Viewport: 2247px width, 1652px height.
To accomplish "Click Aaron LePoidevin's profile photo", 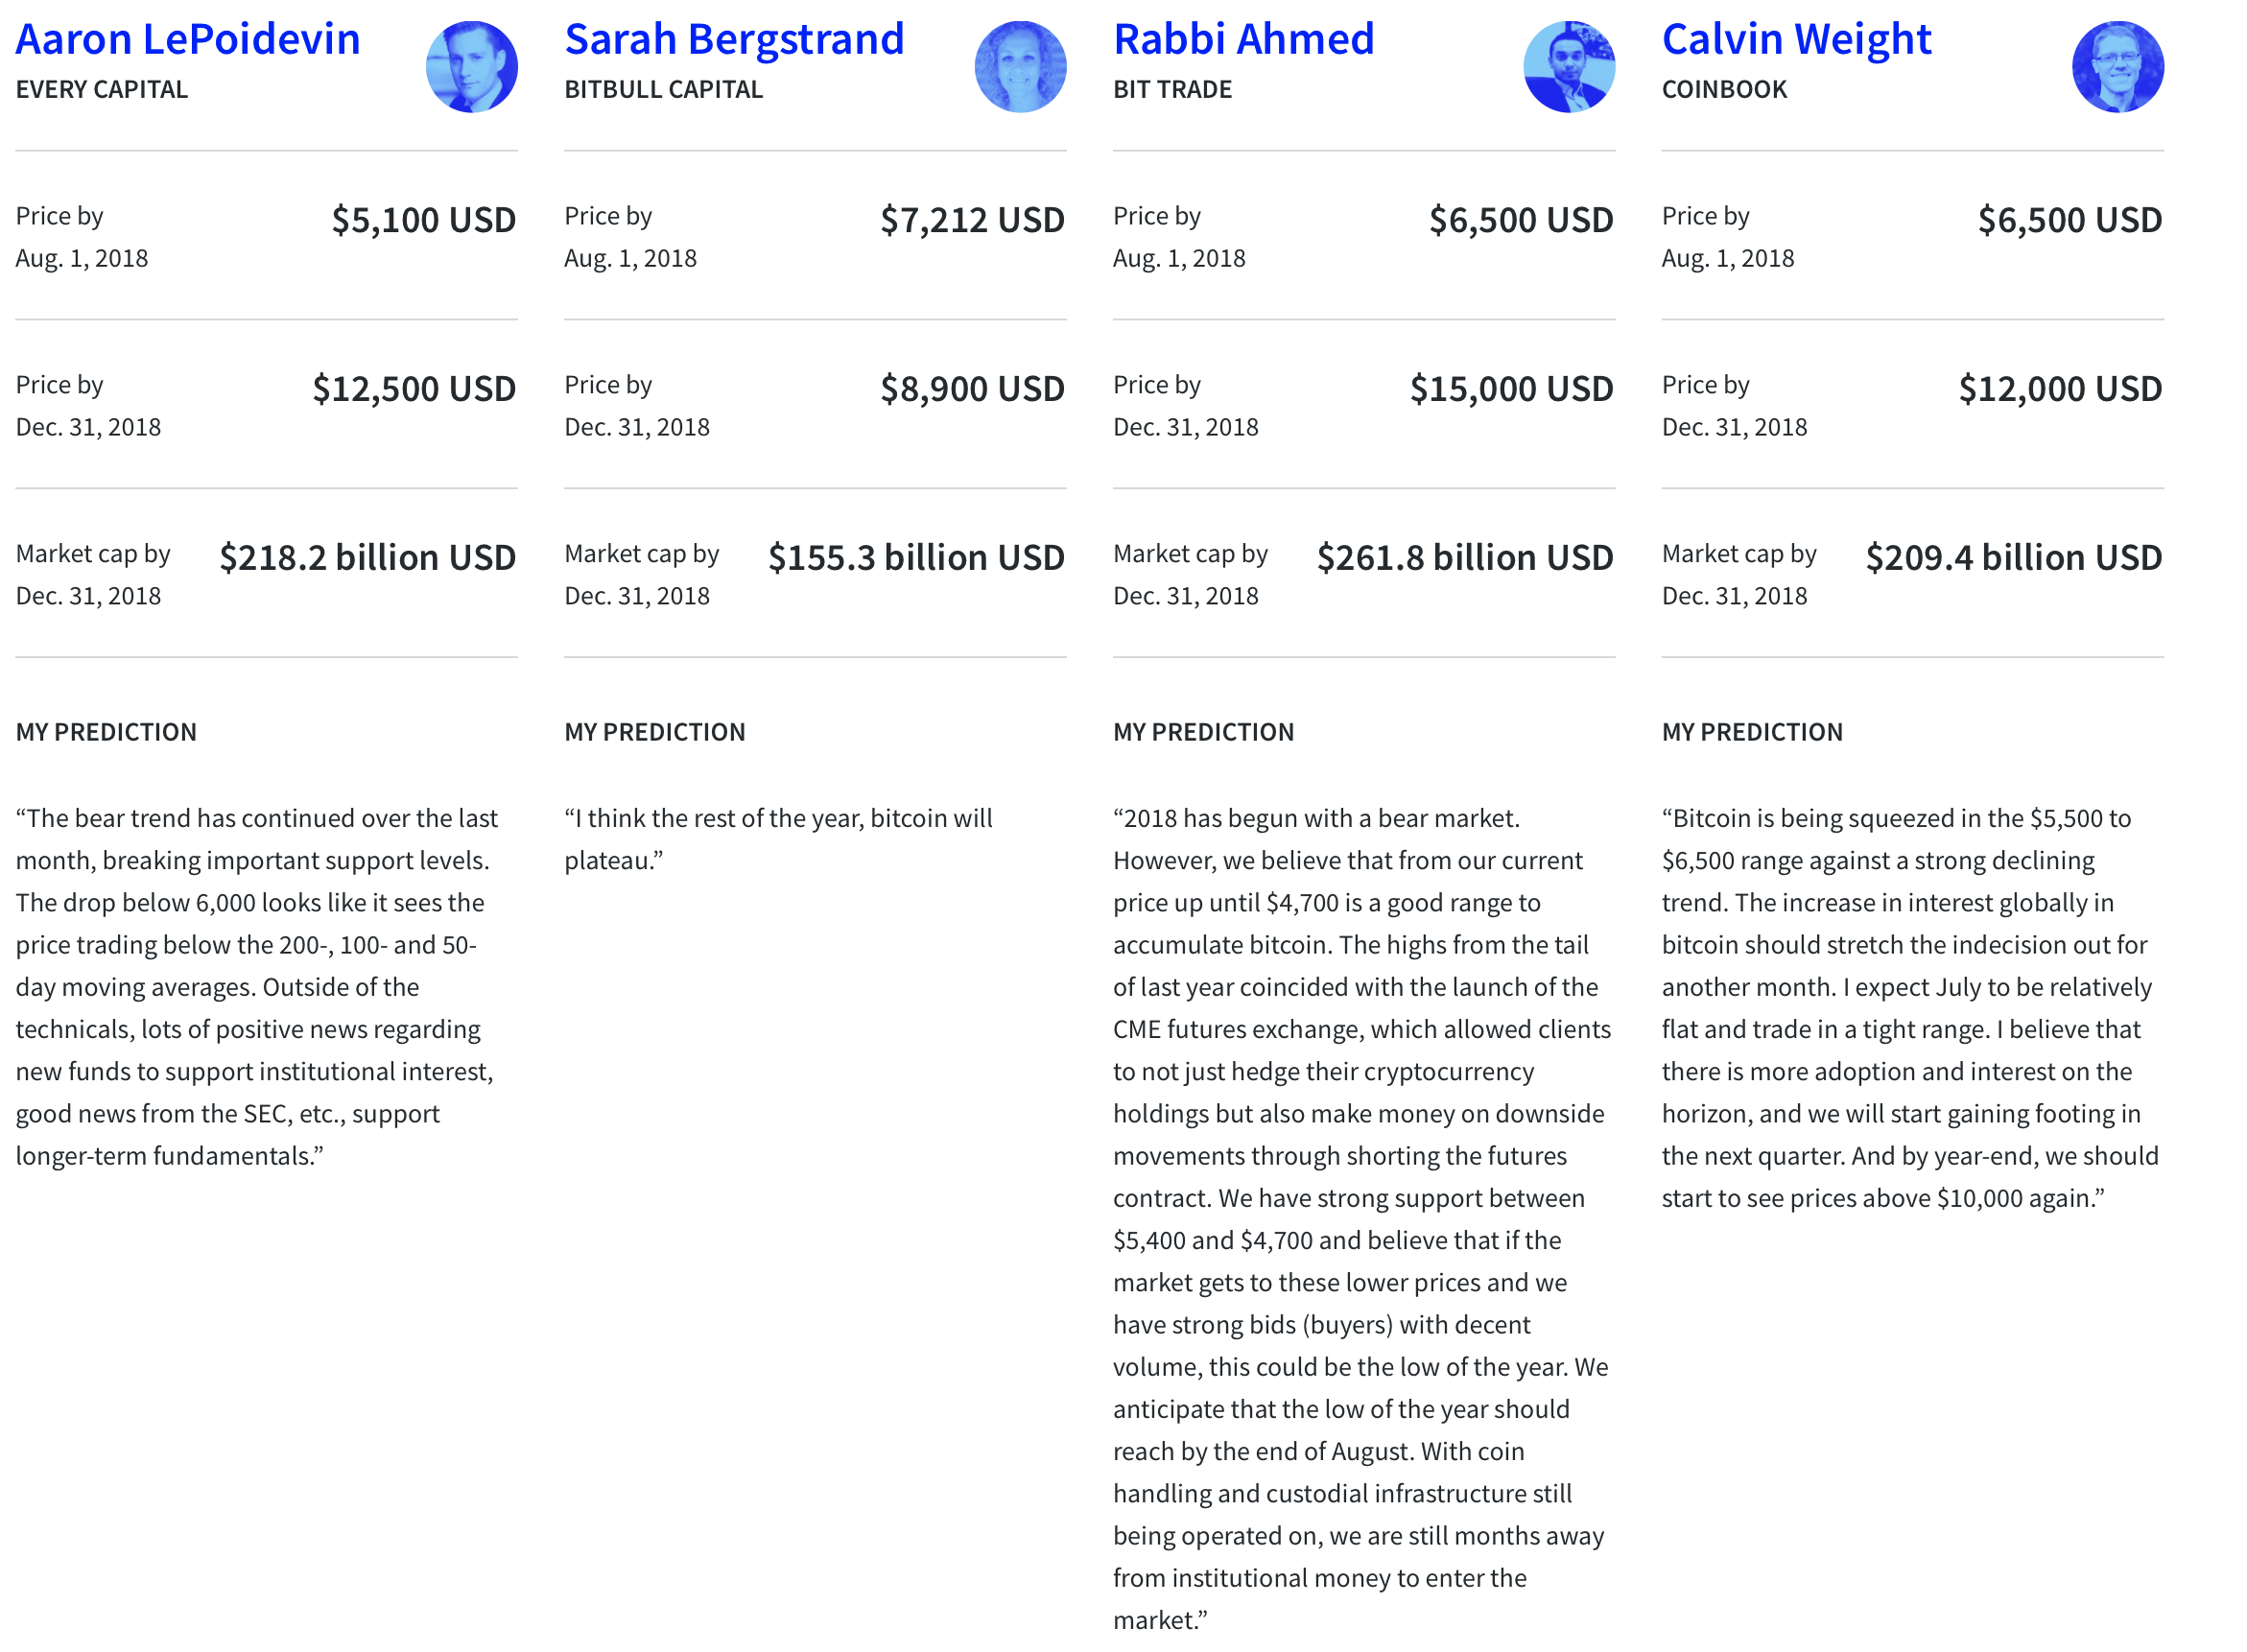I will point(471,67).
